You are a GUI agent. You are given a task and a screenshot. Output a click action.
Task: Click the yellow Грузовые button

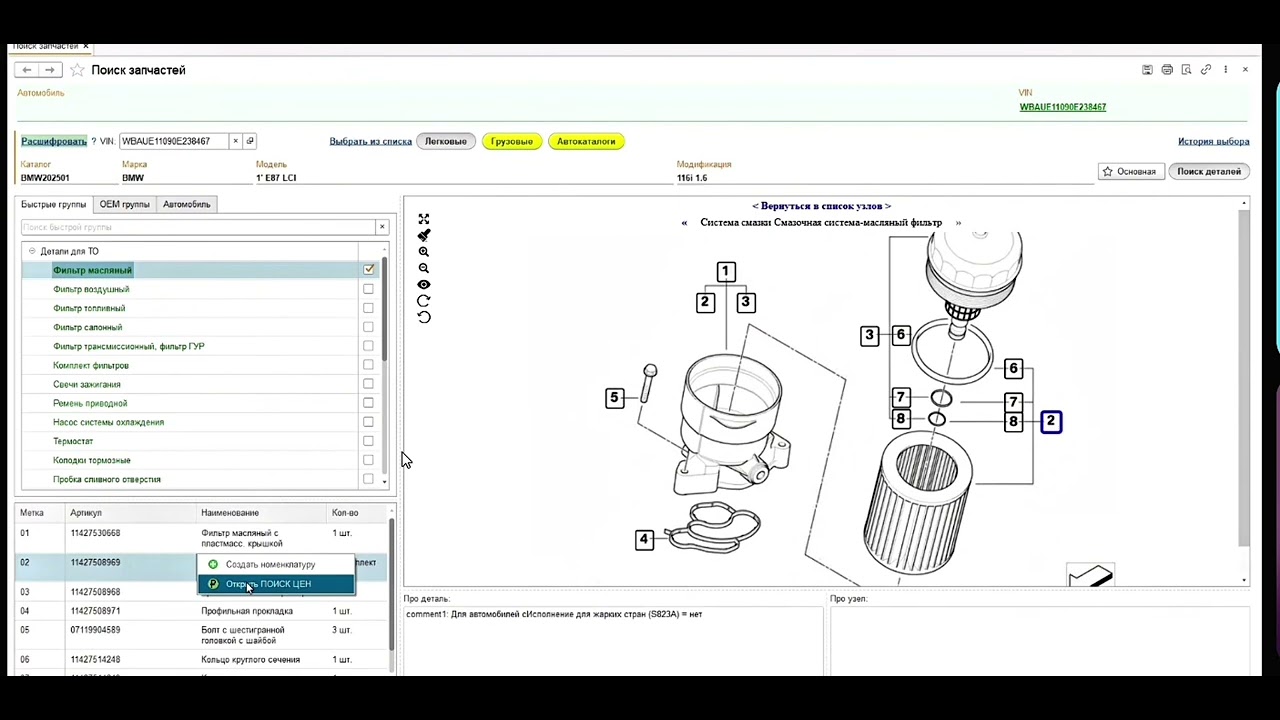[x=512, y=141]
